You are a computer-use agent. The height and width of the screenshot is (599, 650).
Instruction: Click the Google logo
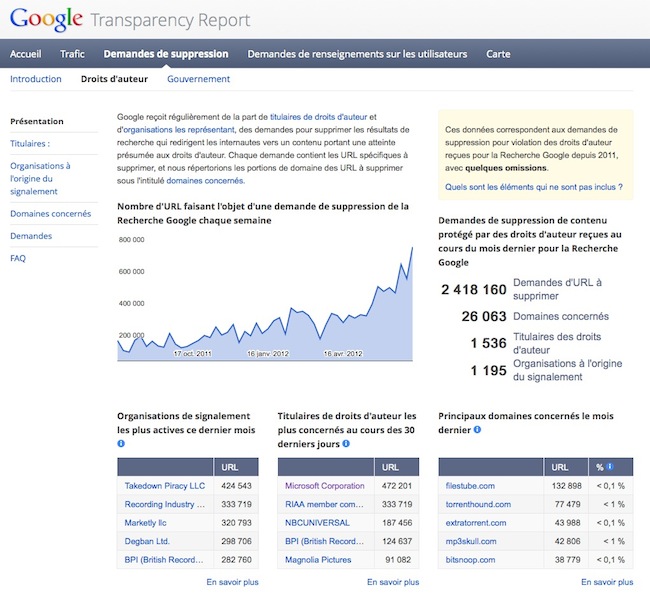click(x=46, y=19)
